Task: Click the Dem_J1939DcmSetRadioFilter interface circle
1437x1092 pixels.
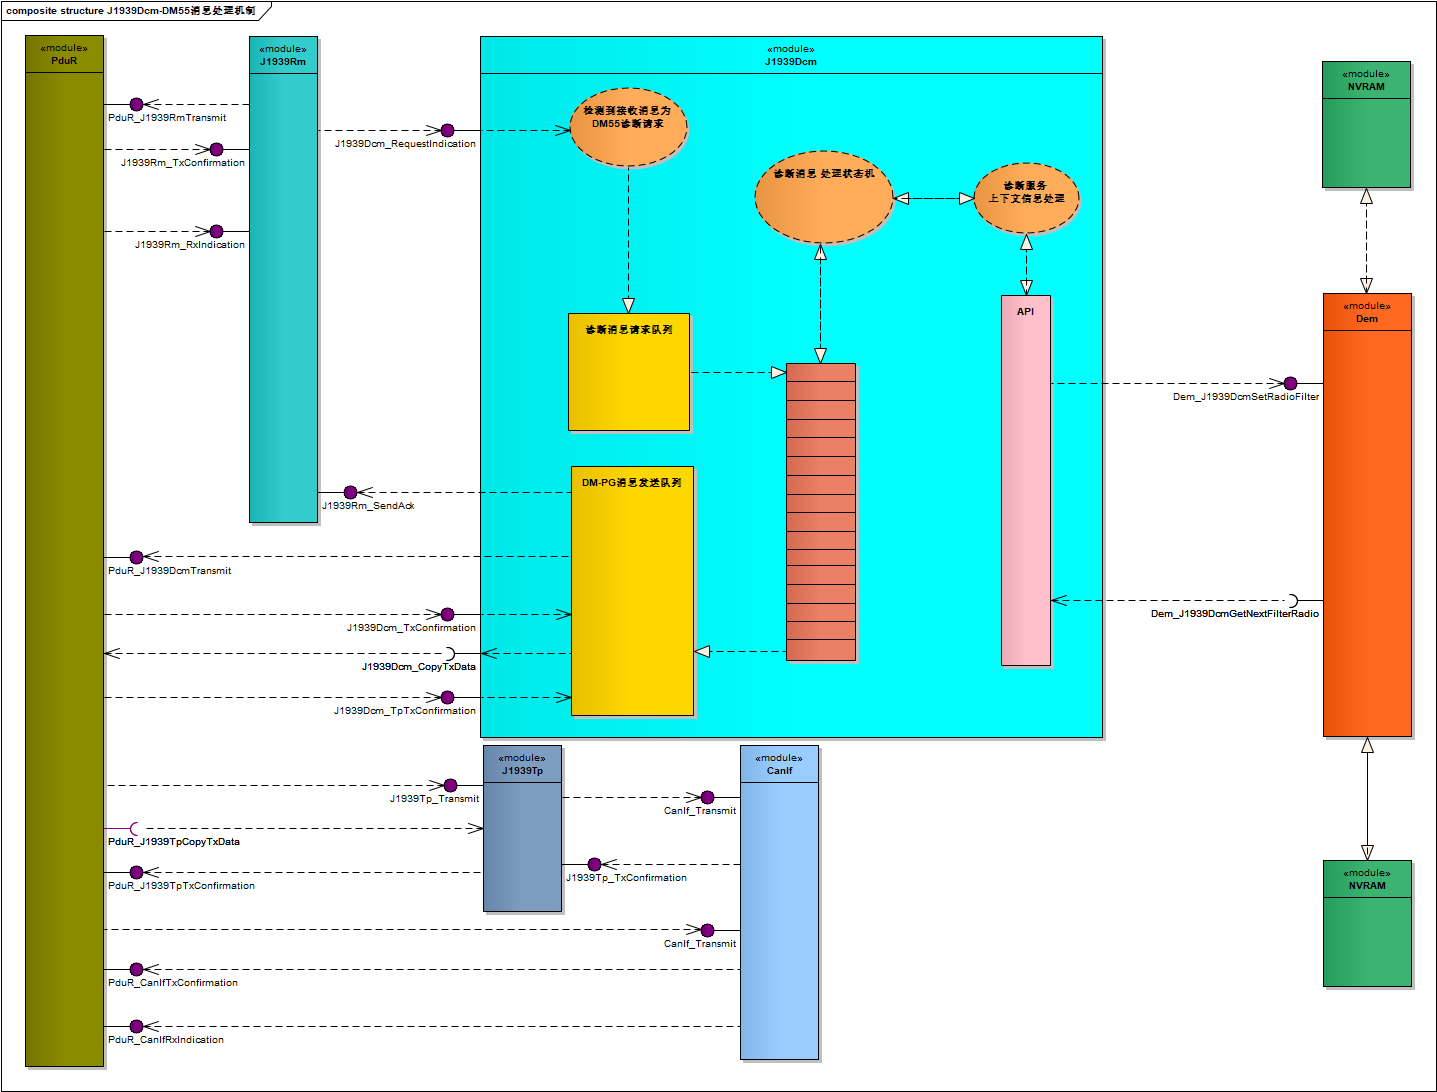Action: tap(1290, 383)
